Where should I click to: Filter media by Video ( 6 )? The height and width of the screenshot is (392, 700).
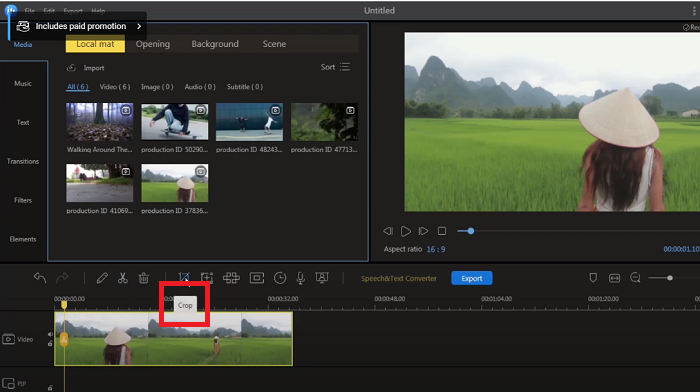(115, 87)
